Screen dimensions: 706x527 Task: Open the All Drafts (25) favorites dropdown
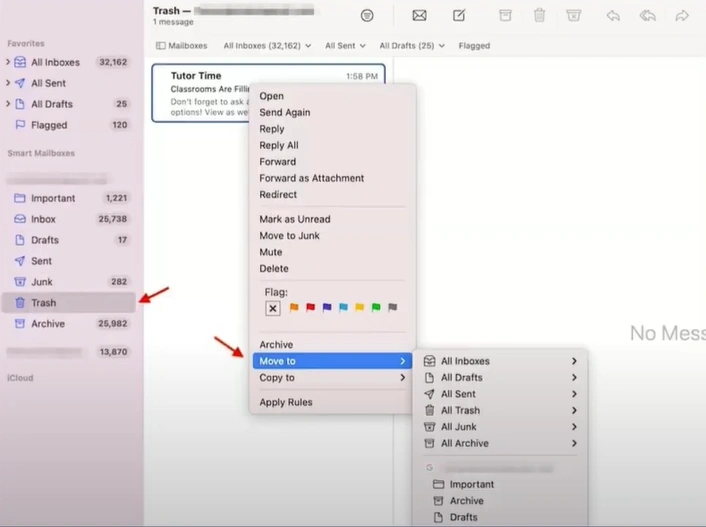[412, 45]
